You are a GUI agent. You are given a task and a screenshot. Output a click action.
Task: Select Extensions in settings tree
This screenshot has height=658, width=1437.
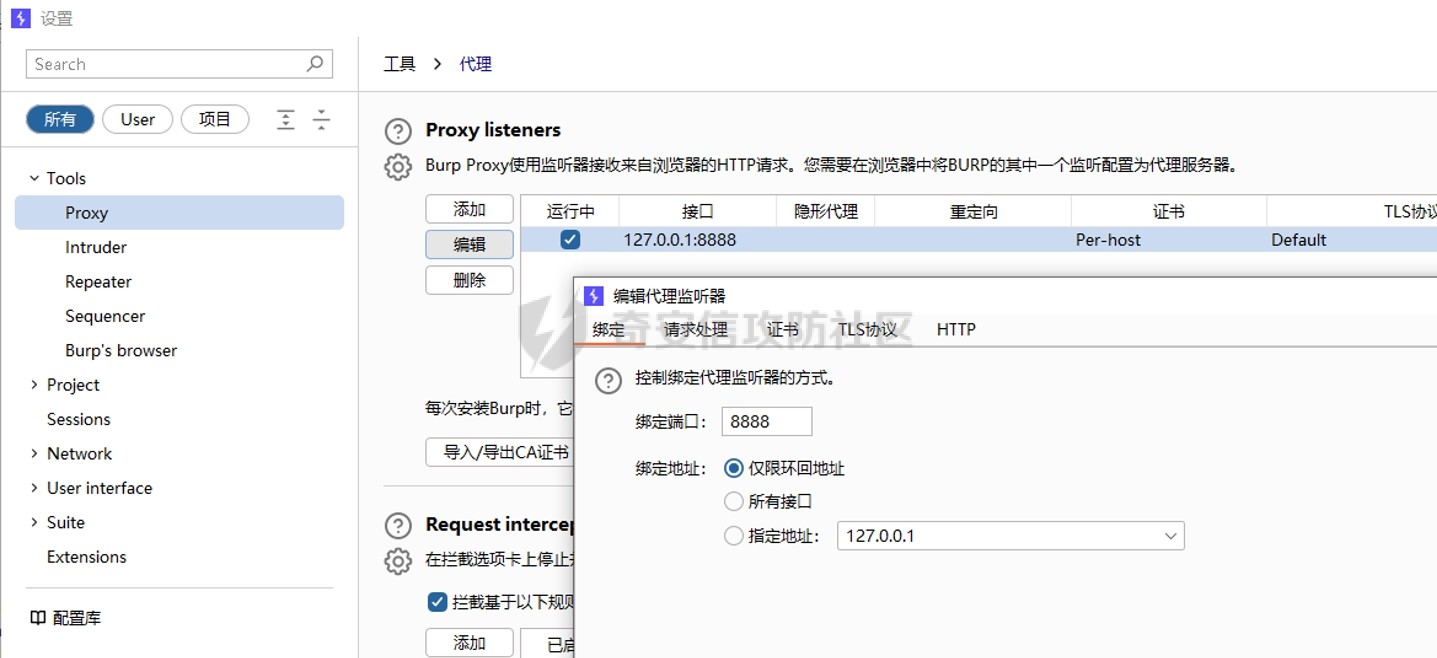click(87, 557)
